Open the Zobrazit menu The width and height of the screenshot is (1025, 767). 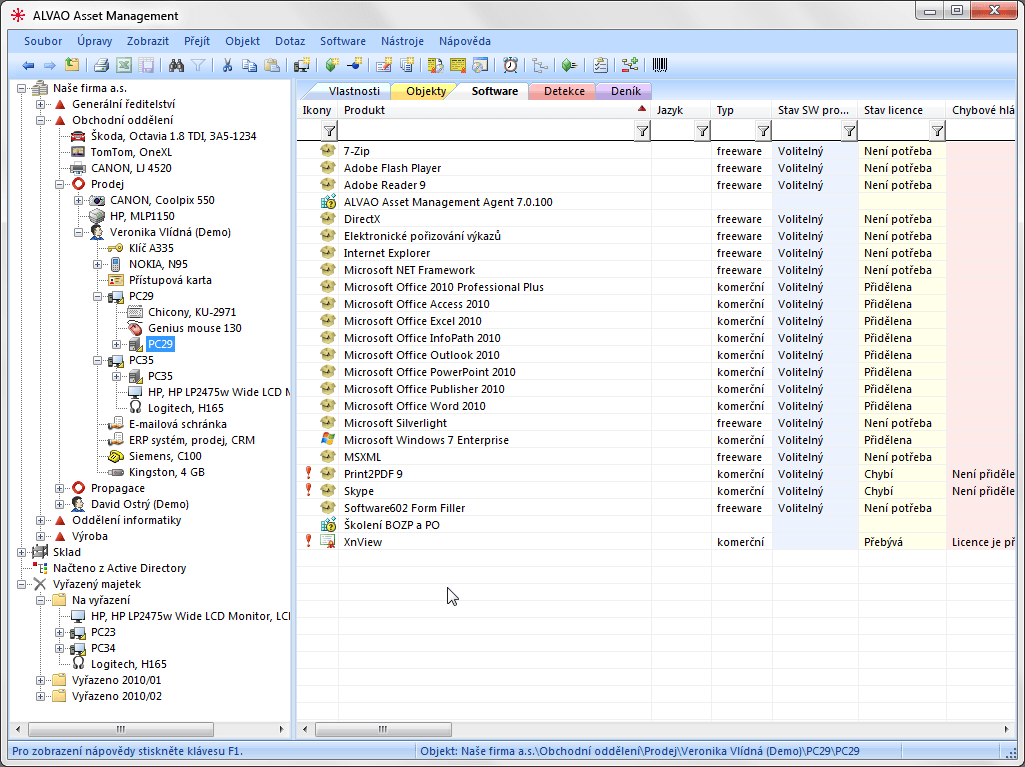(148, 41)
